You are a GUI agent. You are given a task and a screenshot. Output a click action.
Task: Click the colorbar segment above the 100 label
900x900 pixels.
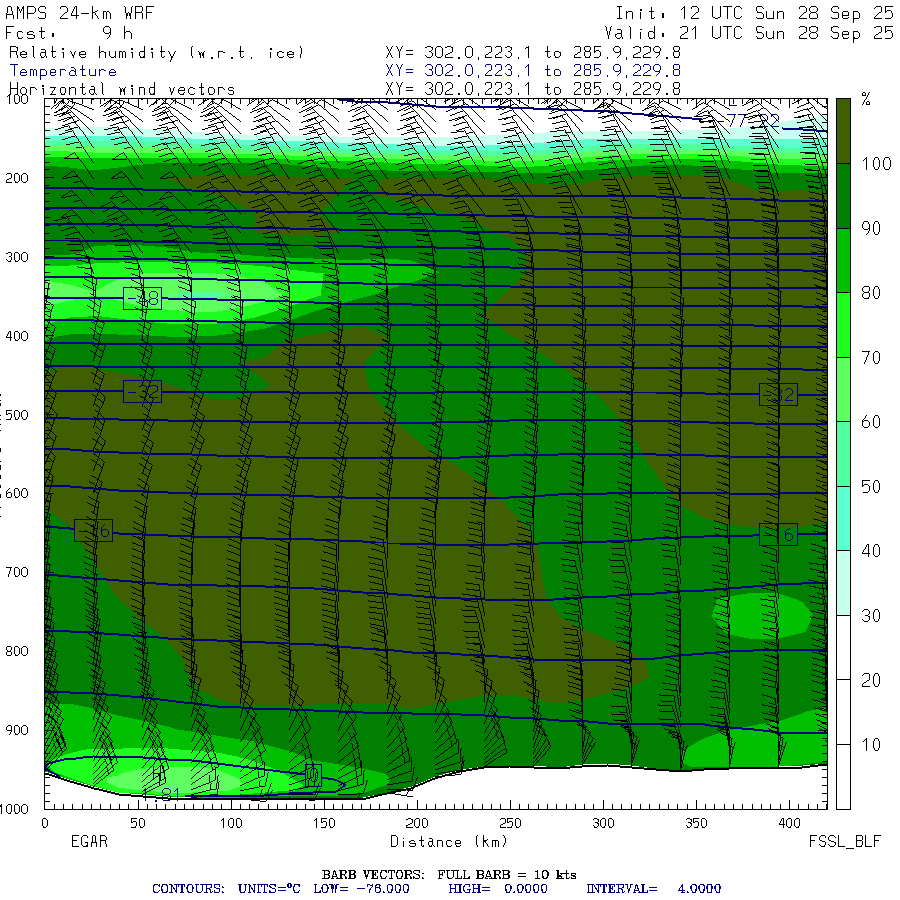[843, 131]
